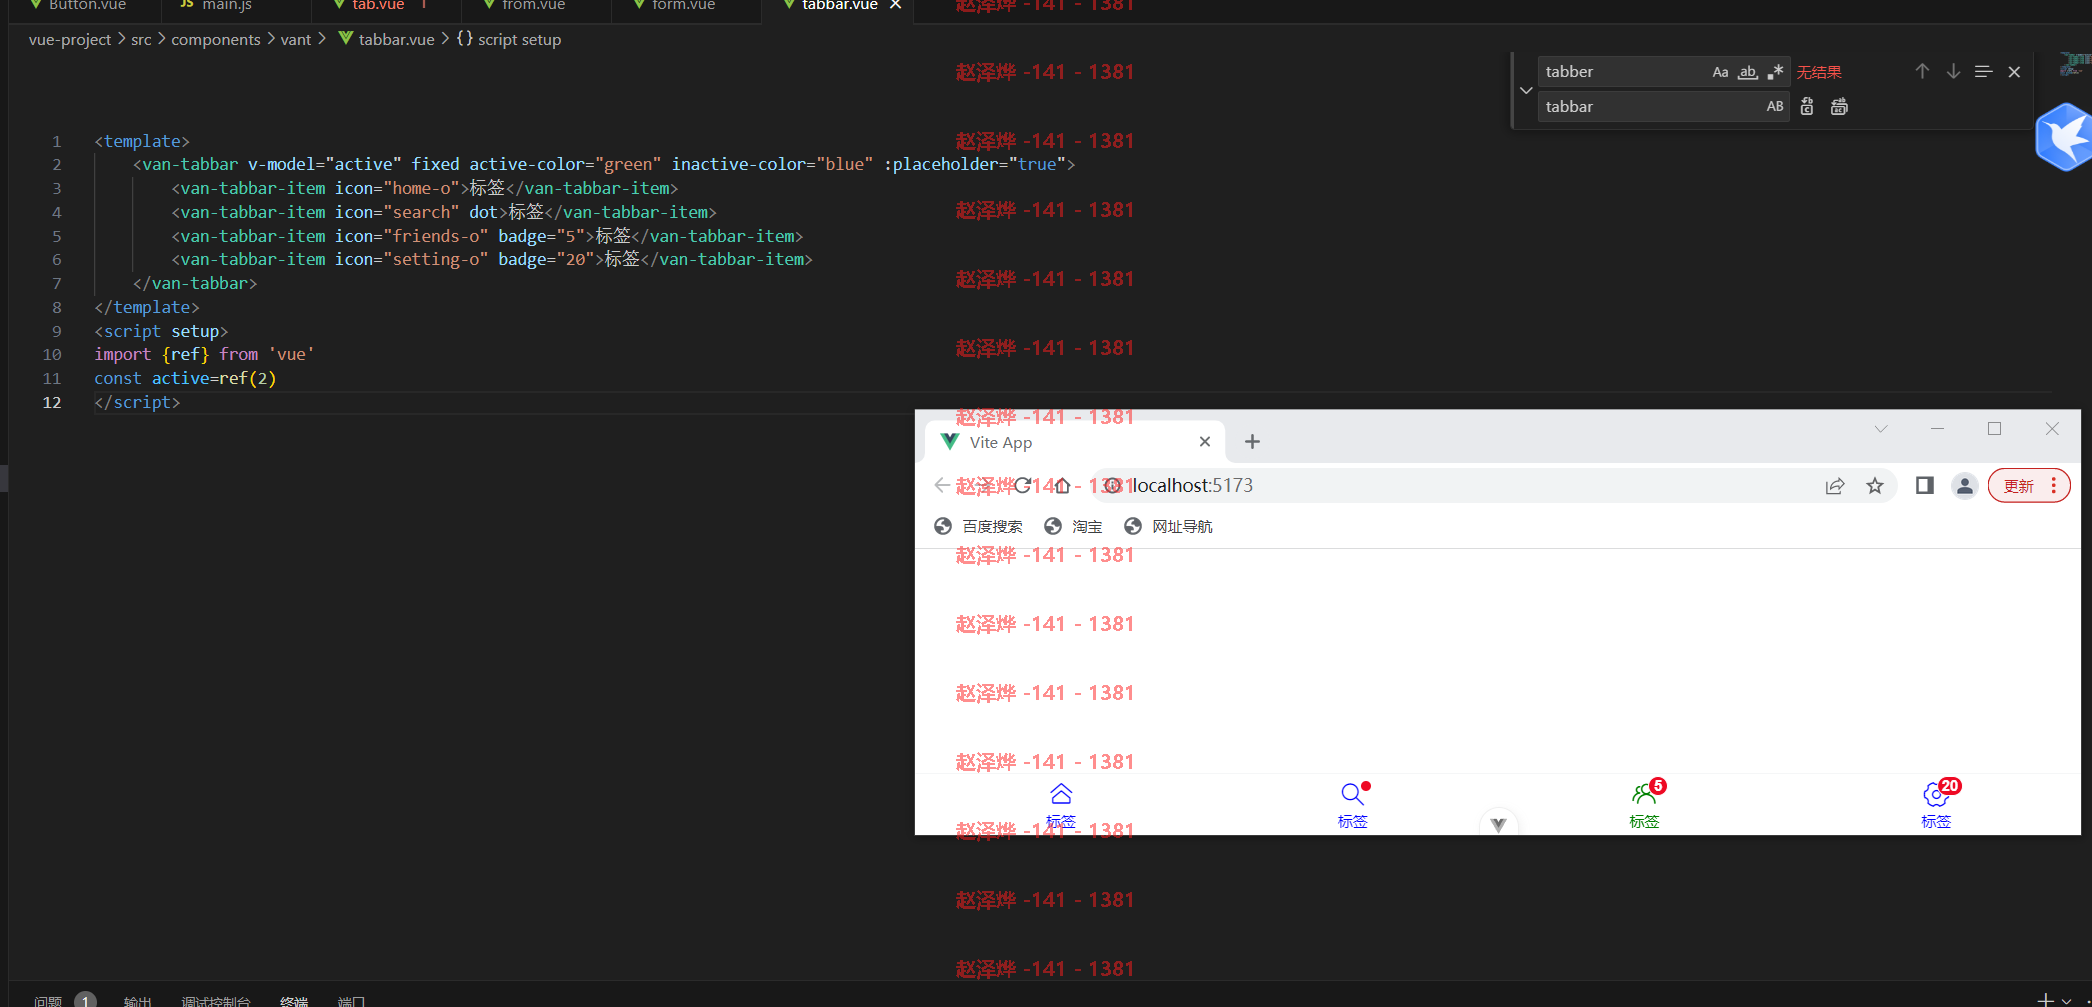Select the Vite App browser tab
The image size is (2092, 1007).
tap(1074, 442)
